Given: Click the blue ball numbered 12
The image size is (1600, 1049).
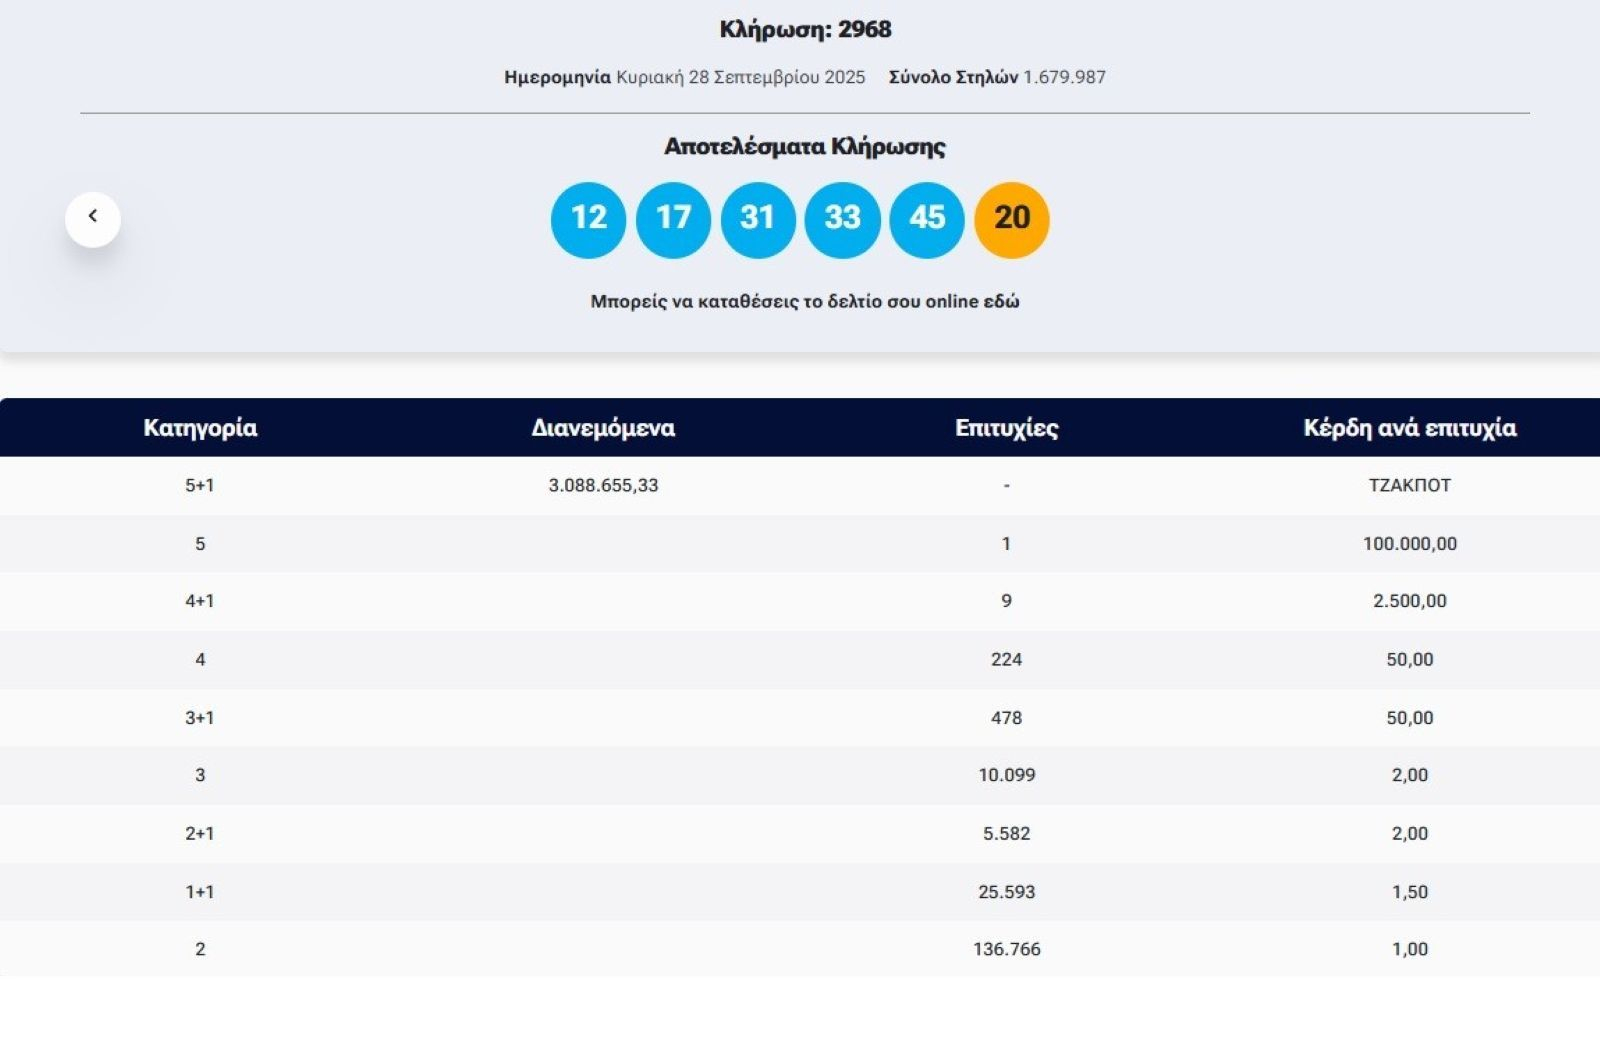Looking at the screenshot, I should pyautogui.click(x=588, y=219).
